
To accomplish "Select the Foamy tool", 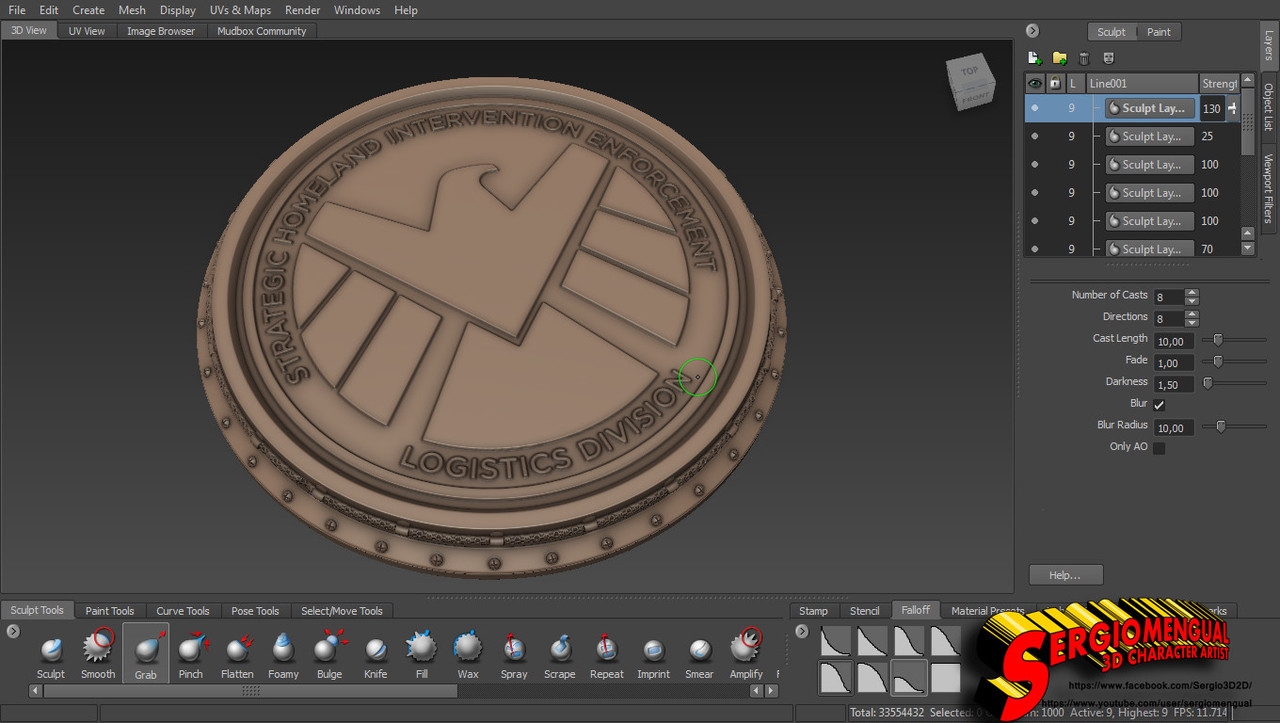I will pyautogui.click(x=283, y=654).
